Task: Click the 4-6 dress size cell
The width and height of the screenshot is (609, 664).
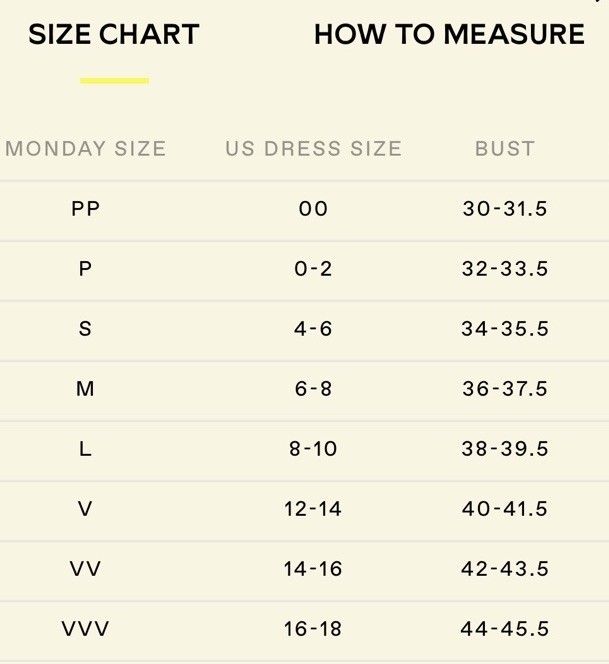Action: (x=313, y=329)
